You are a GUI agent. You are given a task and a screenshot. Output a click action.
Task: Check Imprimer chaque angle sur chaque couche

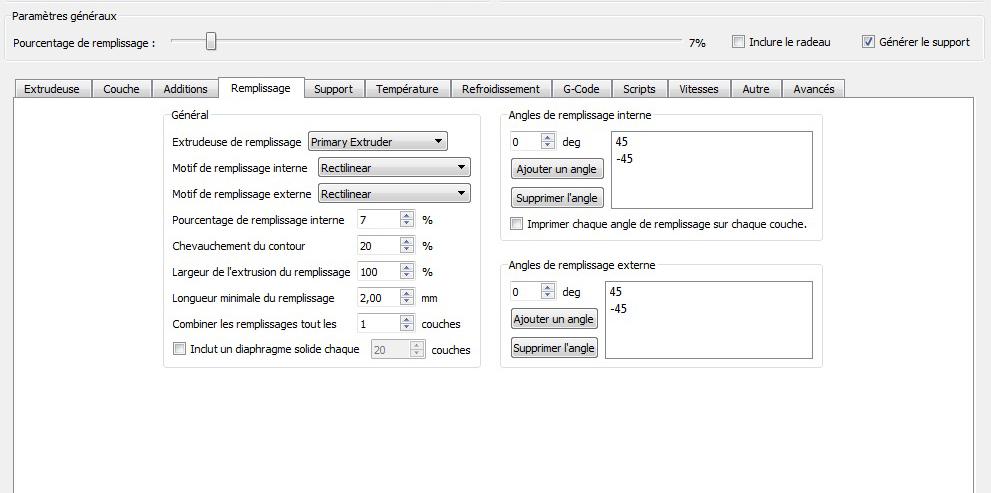click(517, 224)
